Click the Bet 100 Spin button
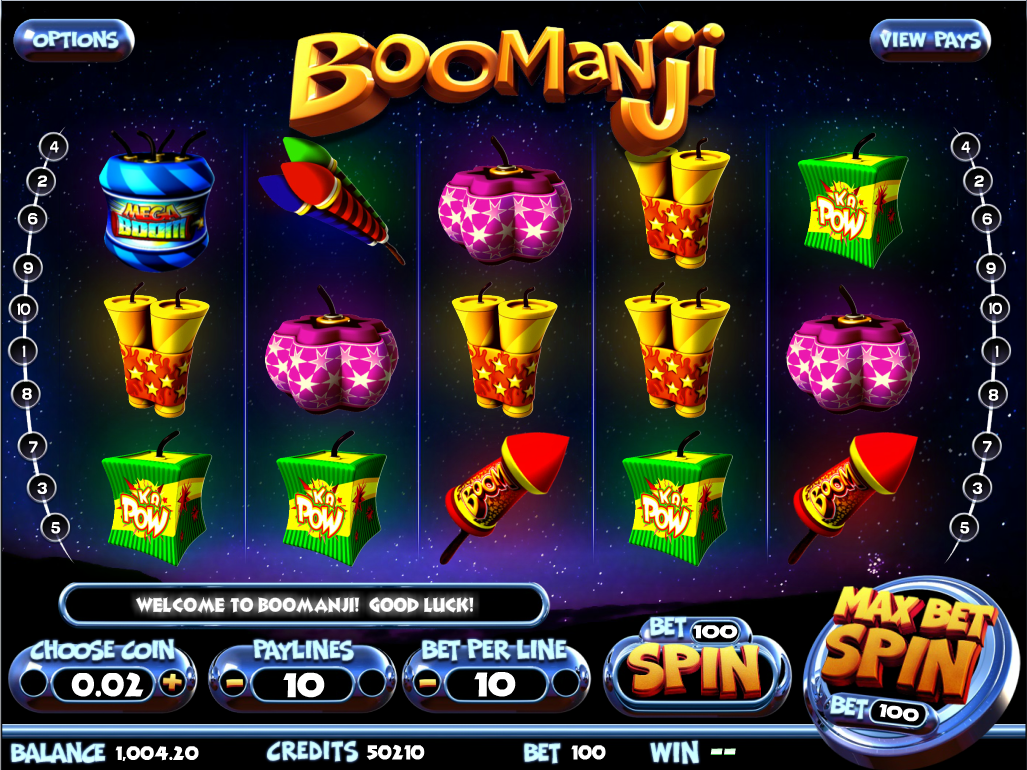This screenshot has height=770, width=1027. click(x=697, y=666)
